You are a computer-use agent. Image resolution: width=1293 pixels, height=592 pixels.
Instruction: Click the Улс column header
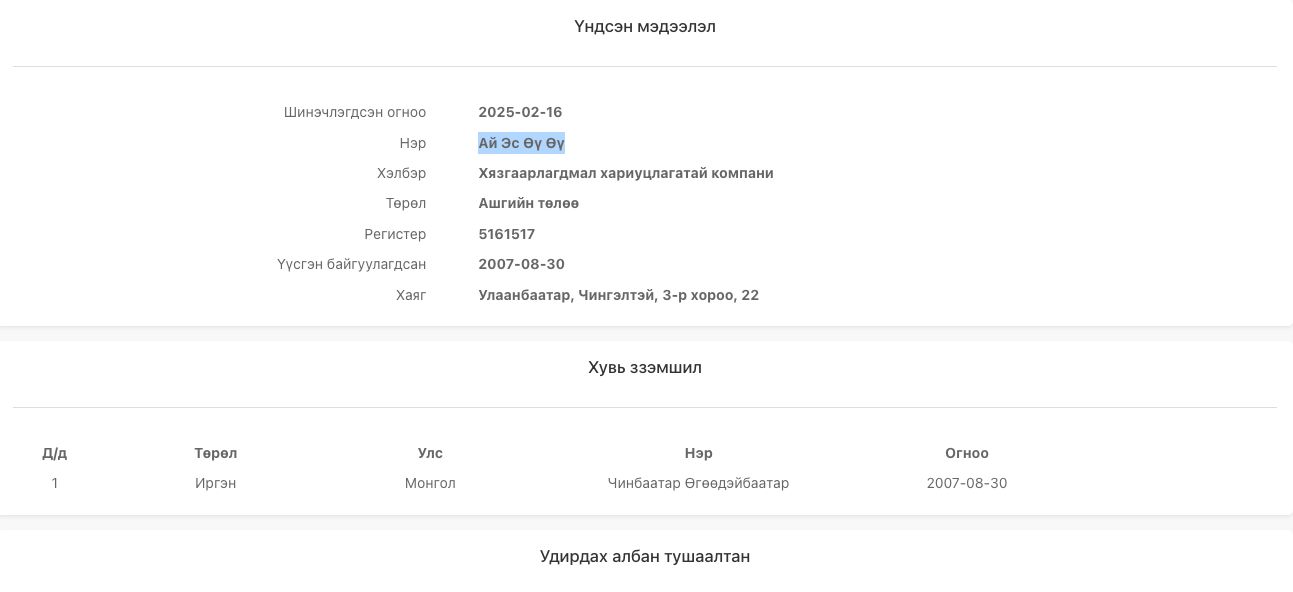pyautogui.click(x=430, y=453)
